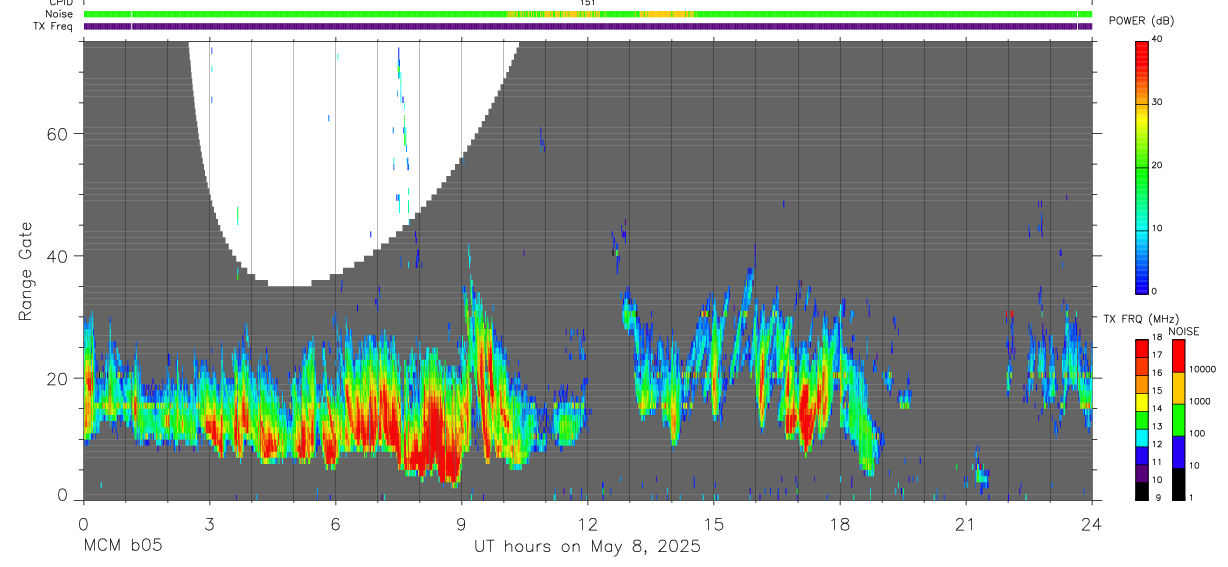Click the UT hours on May 8, 2025 caption
The width and height of the screenshot is (1228, 567).
587,547
